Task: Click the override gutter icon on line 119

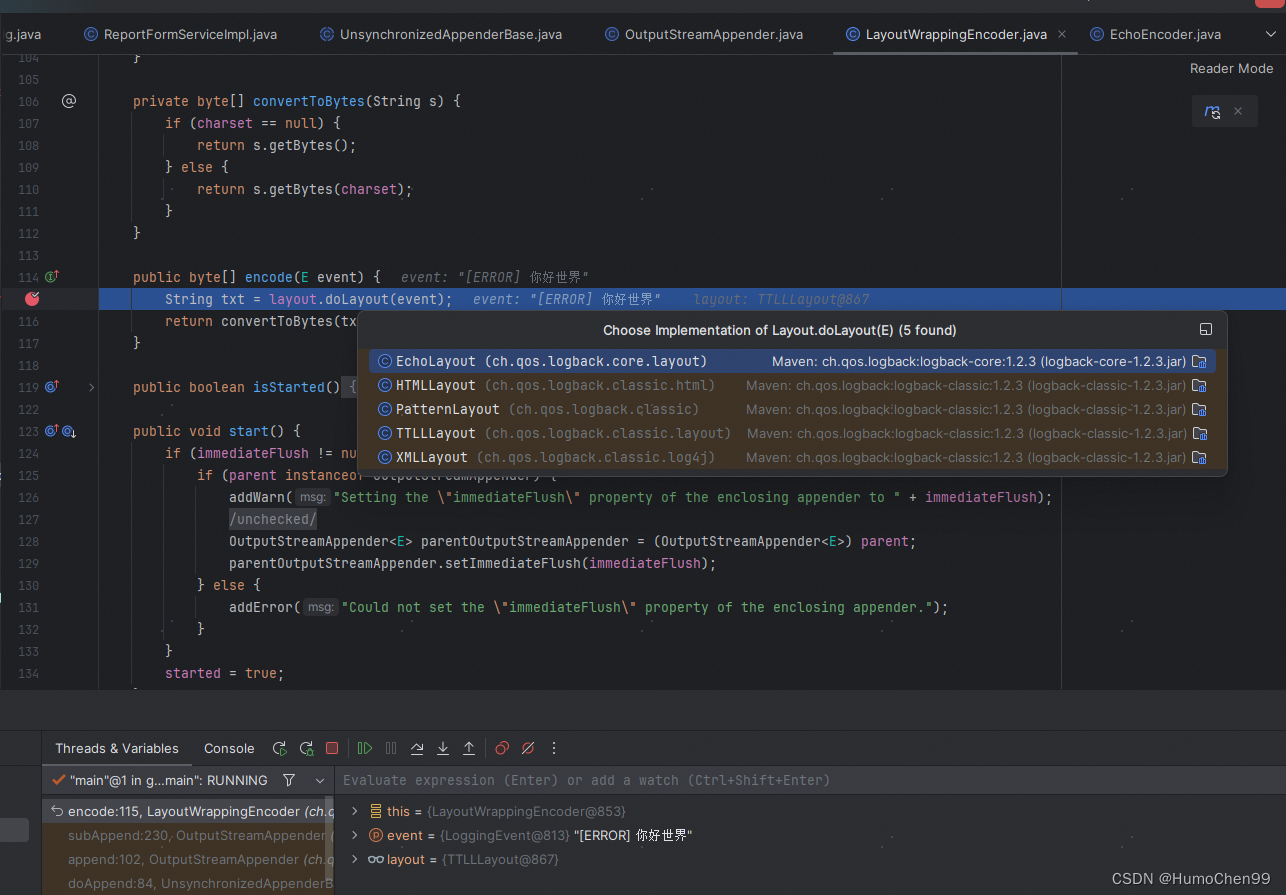Action: click(x=52, y=387)
